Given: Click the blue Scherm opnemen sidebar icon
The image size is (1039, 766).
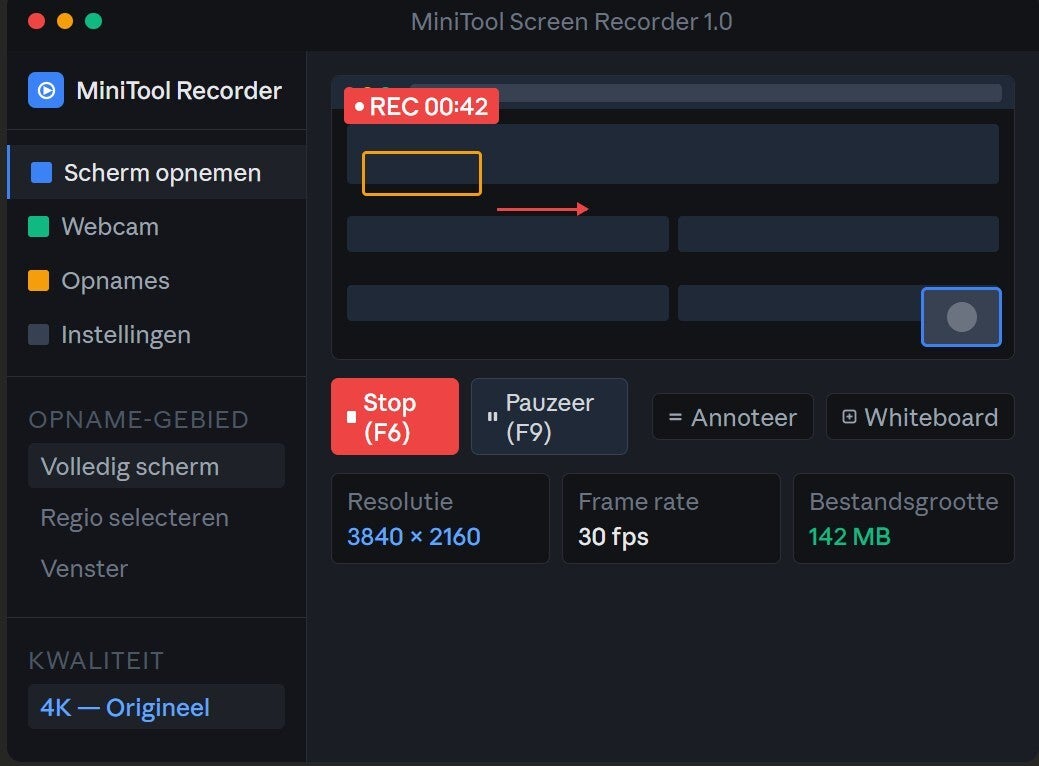Looking at the screenshot, I should [41, 173].
